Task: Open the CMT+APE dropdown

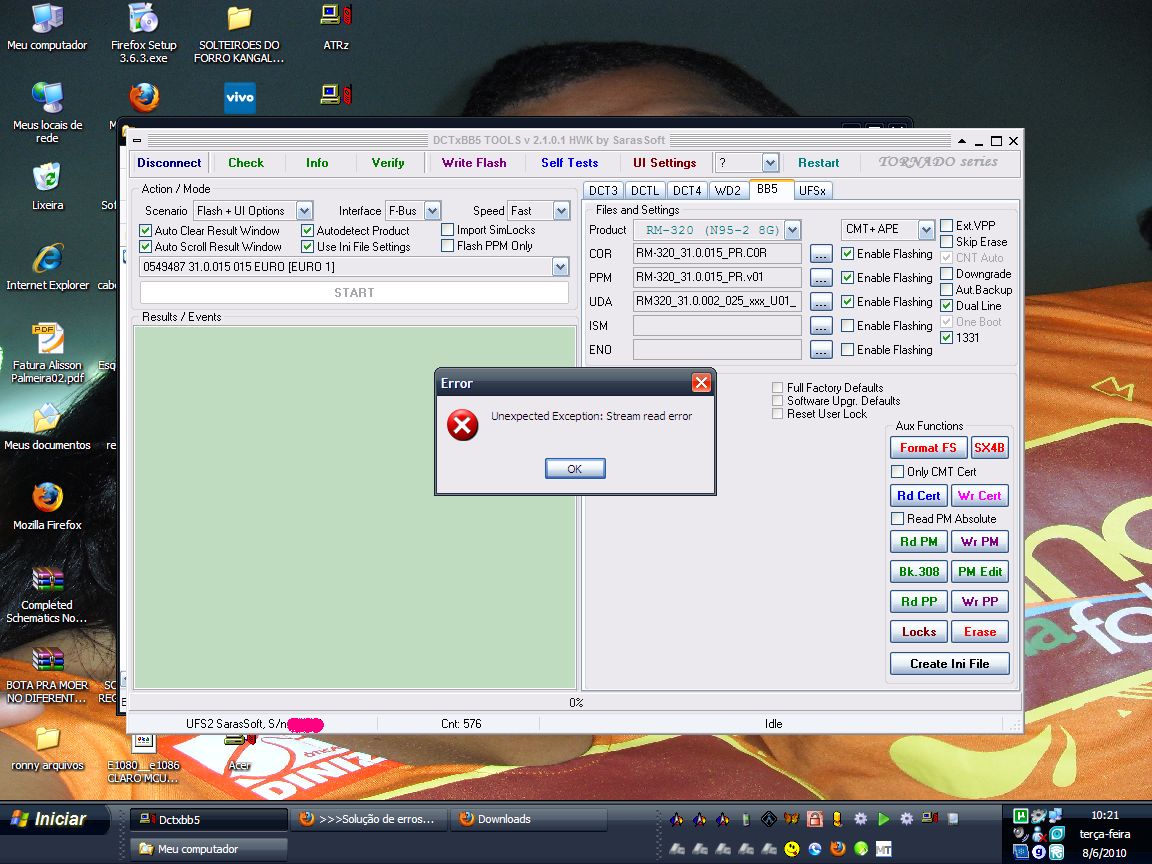Action: pos(926,229)
